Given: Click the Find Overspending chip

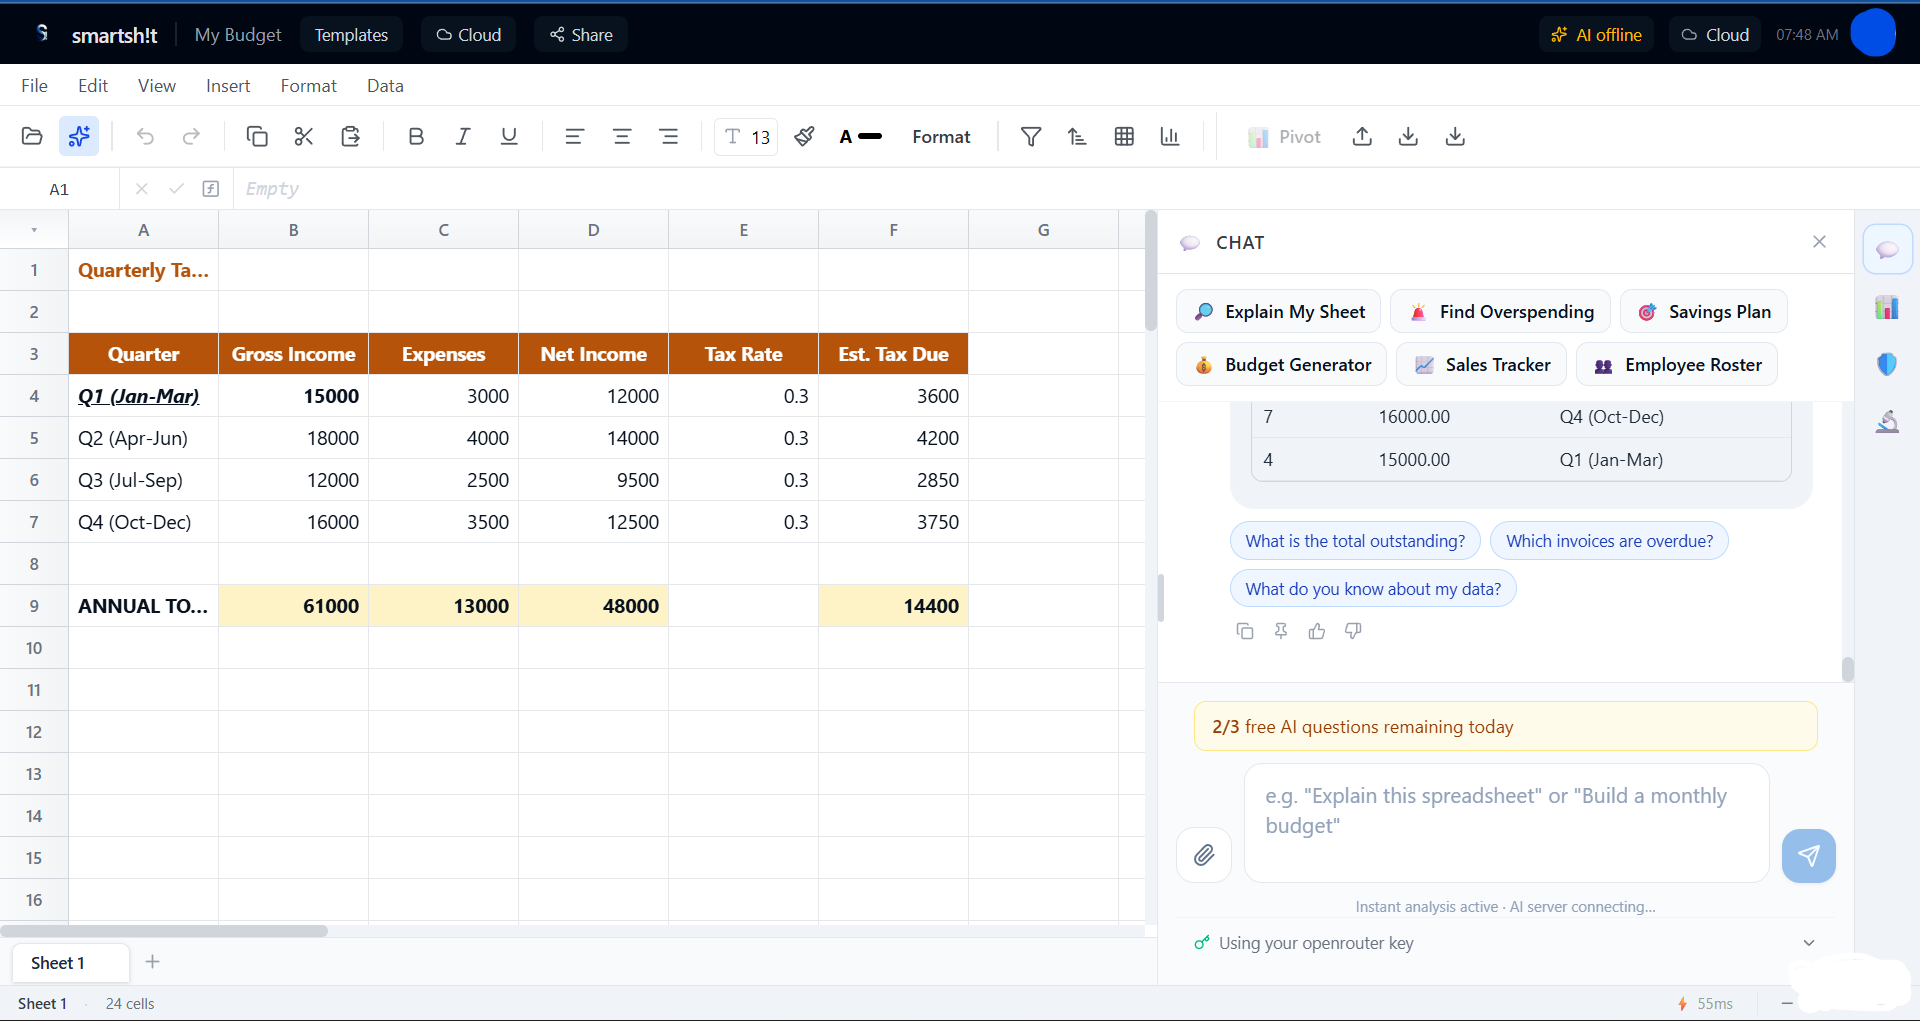Looking at the screenshot, I should click(x=1500, y=312).
